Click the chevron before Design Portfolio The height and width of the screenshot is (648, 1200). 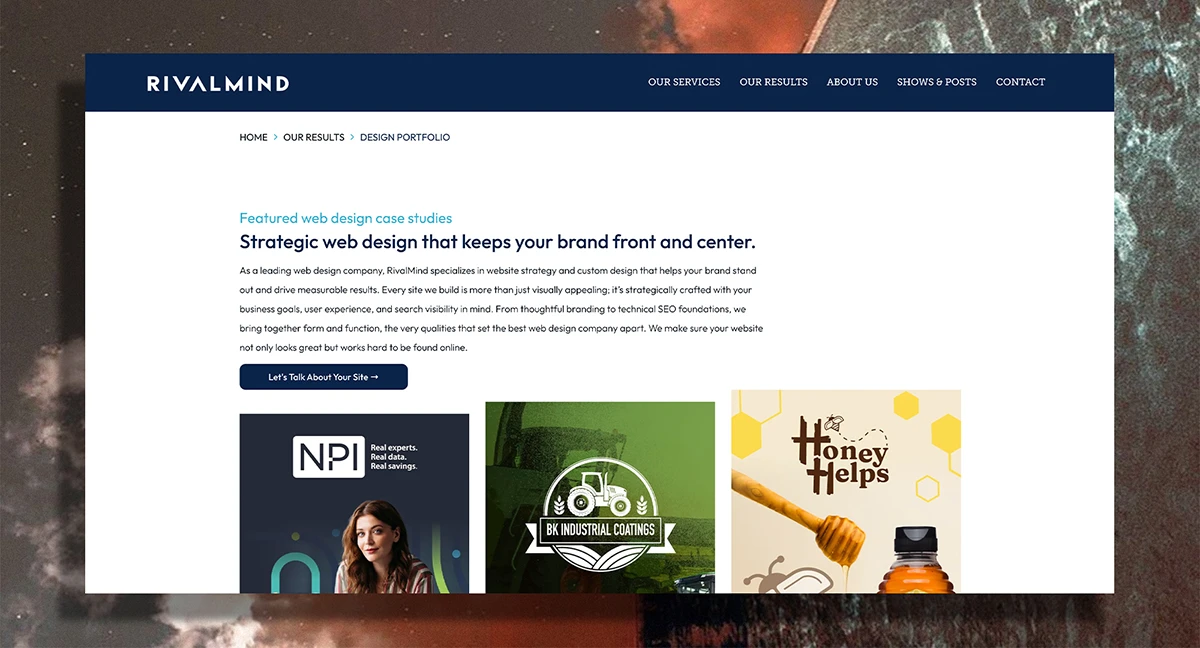352,137
